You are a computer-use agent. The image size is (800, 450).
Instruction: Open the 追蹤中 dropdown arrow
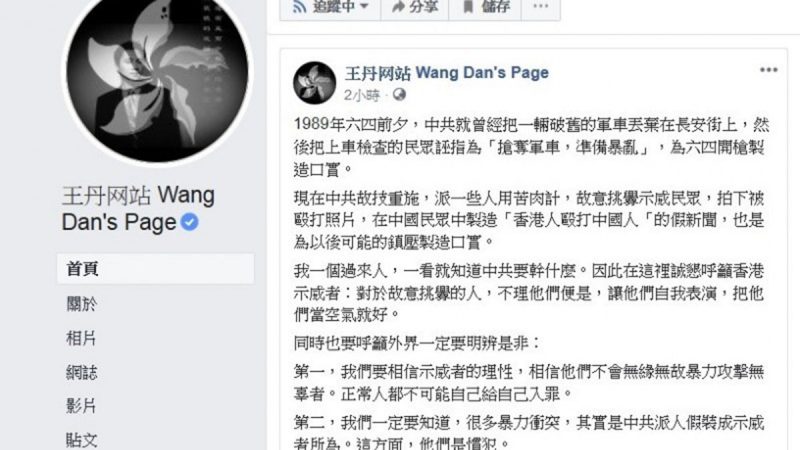(364, 7)
